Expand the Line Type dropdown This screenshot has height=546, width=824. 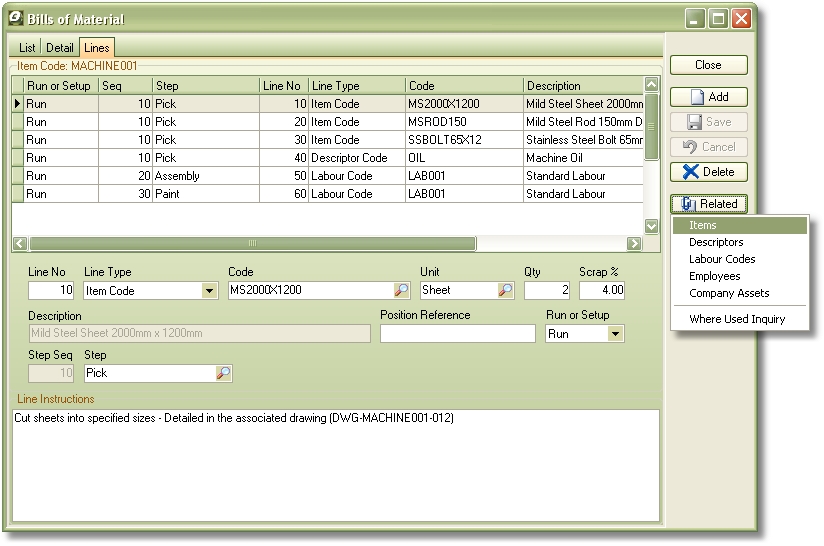[x=209, y=291]
